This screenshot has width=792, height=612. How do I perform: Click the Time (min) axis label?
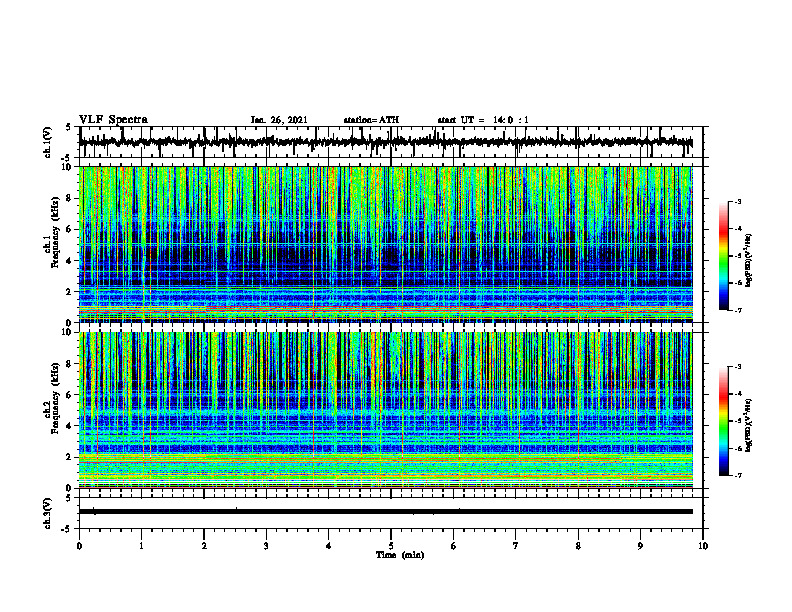pyautogui.click(x=400, y=555)
